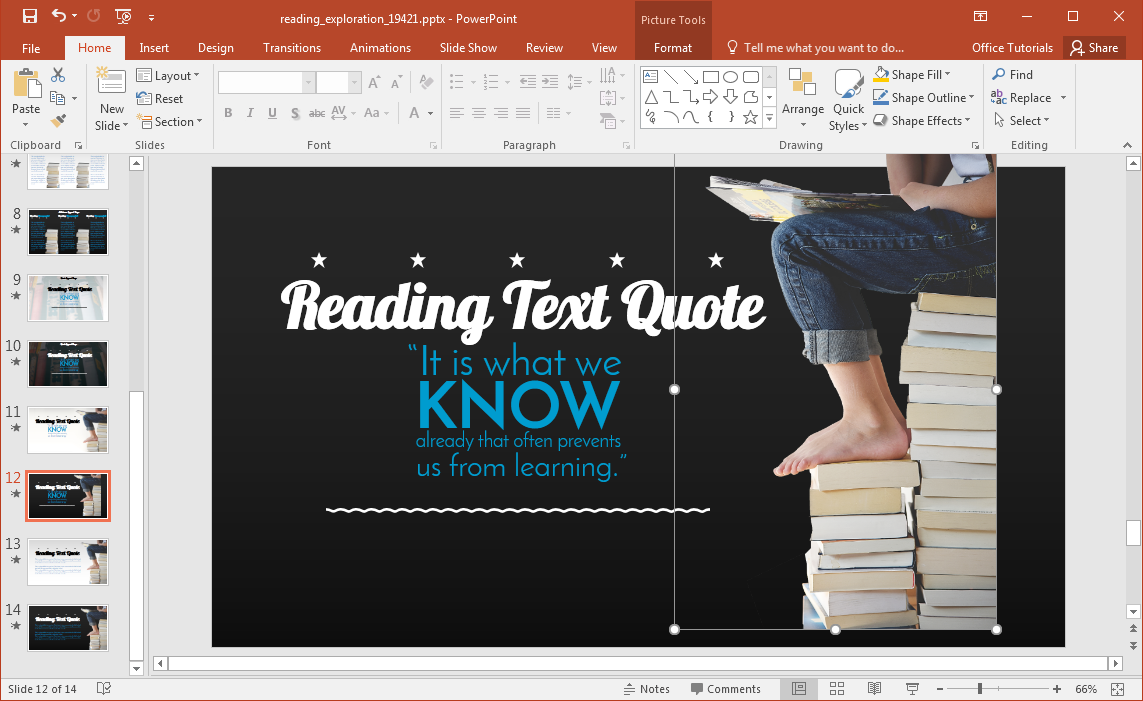Start Slide Show from status bar icon

912,689
